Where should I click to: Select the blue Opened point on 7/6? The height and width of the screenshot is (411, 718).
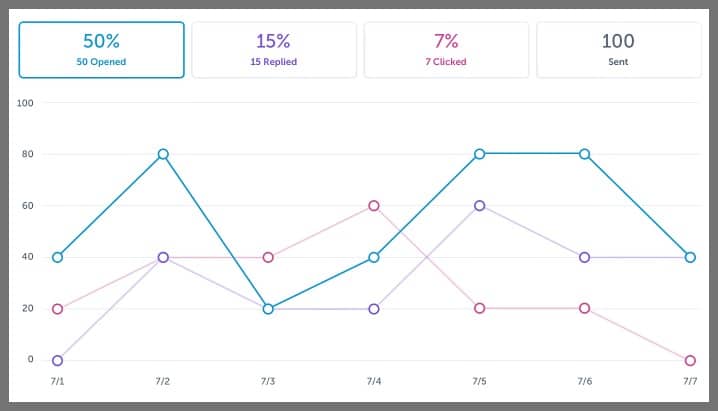pyautogui.click(x=585, y=154)
